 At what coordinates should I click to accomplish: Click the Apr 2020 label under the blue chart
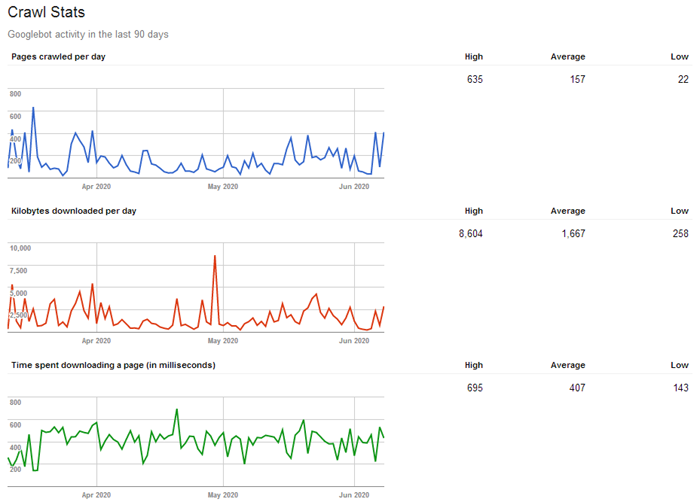96,186
